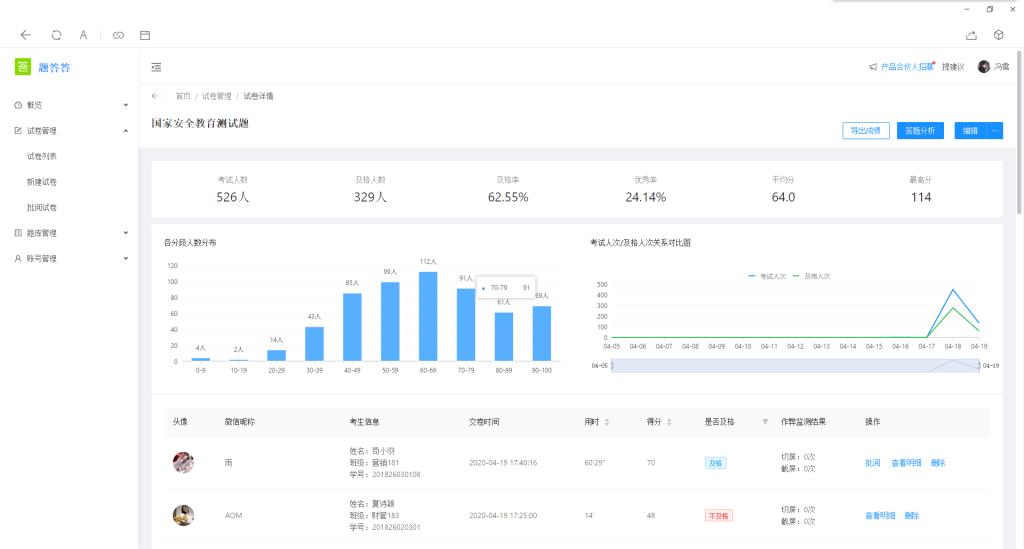1024x549 pixels.
Task: Click 查看明细 in row for AOM
Action: click(880, 516)
